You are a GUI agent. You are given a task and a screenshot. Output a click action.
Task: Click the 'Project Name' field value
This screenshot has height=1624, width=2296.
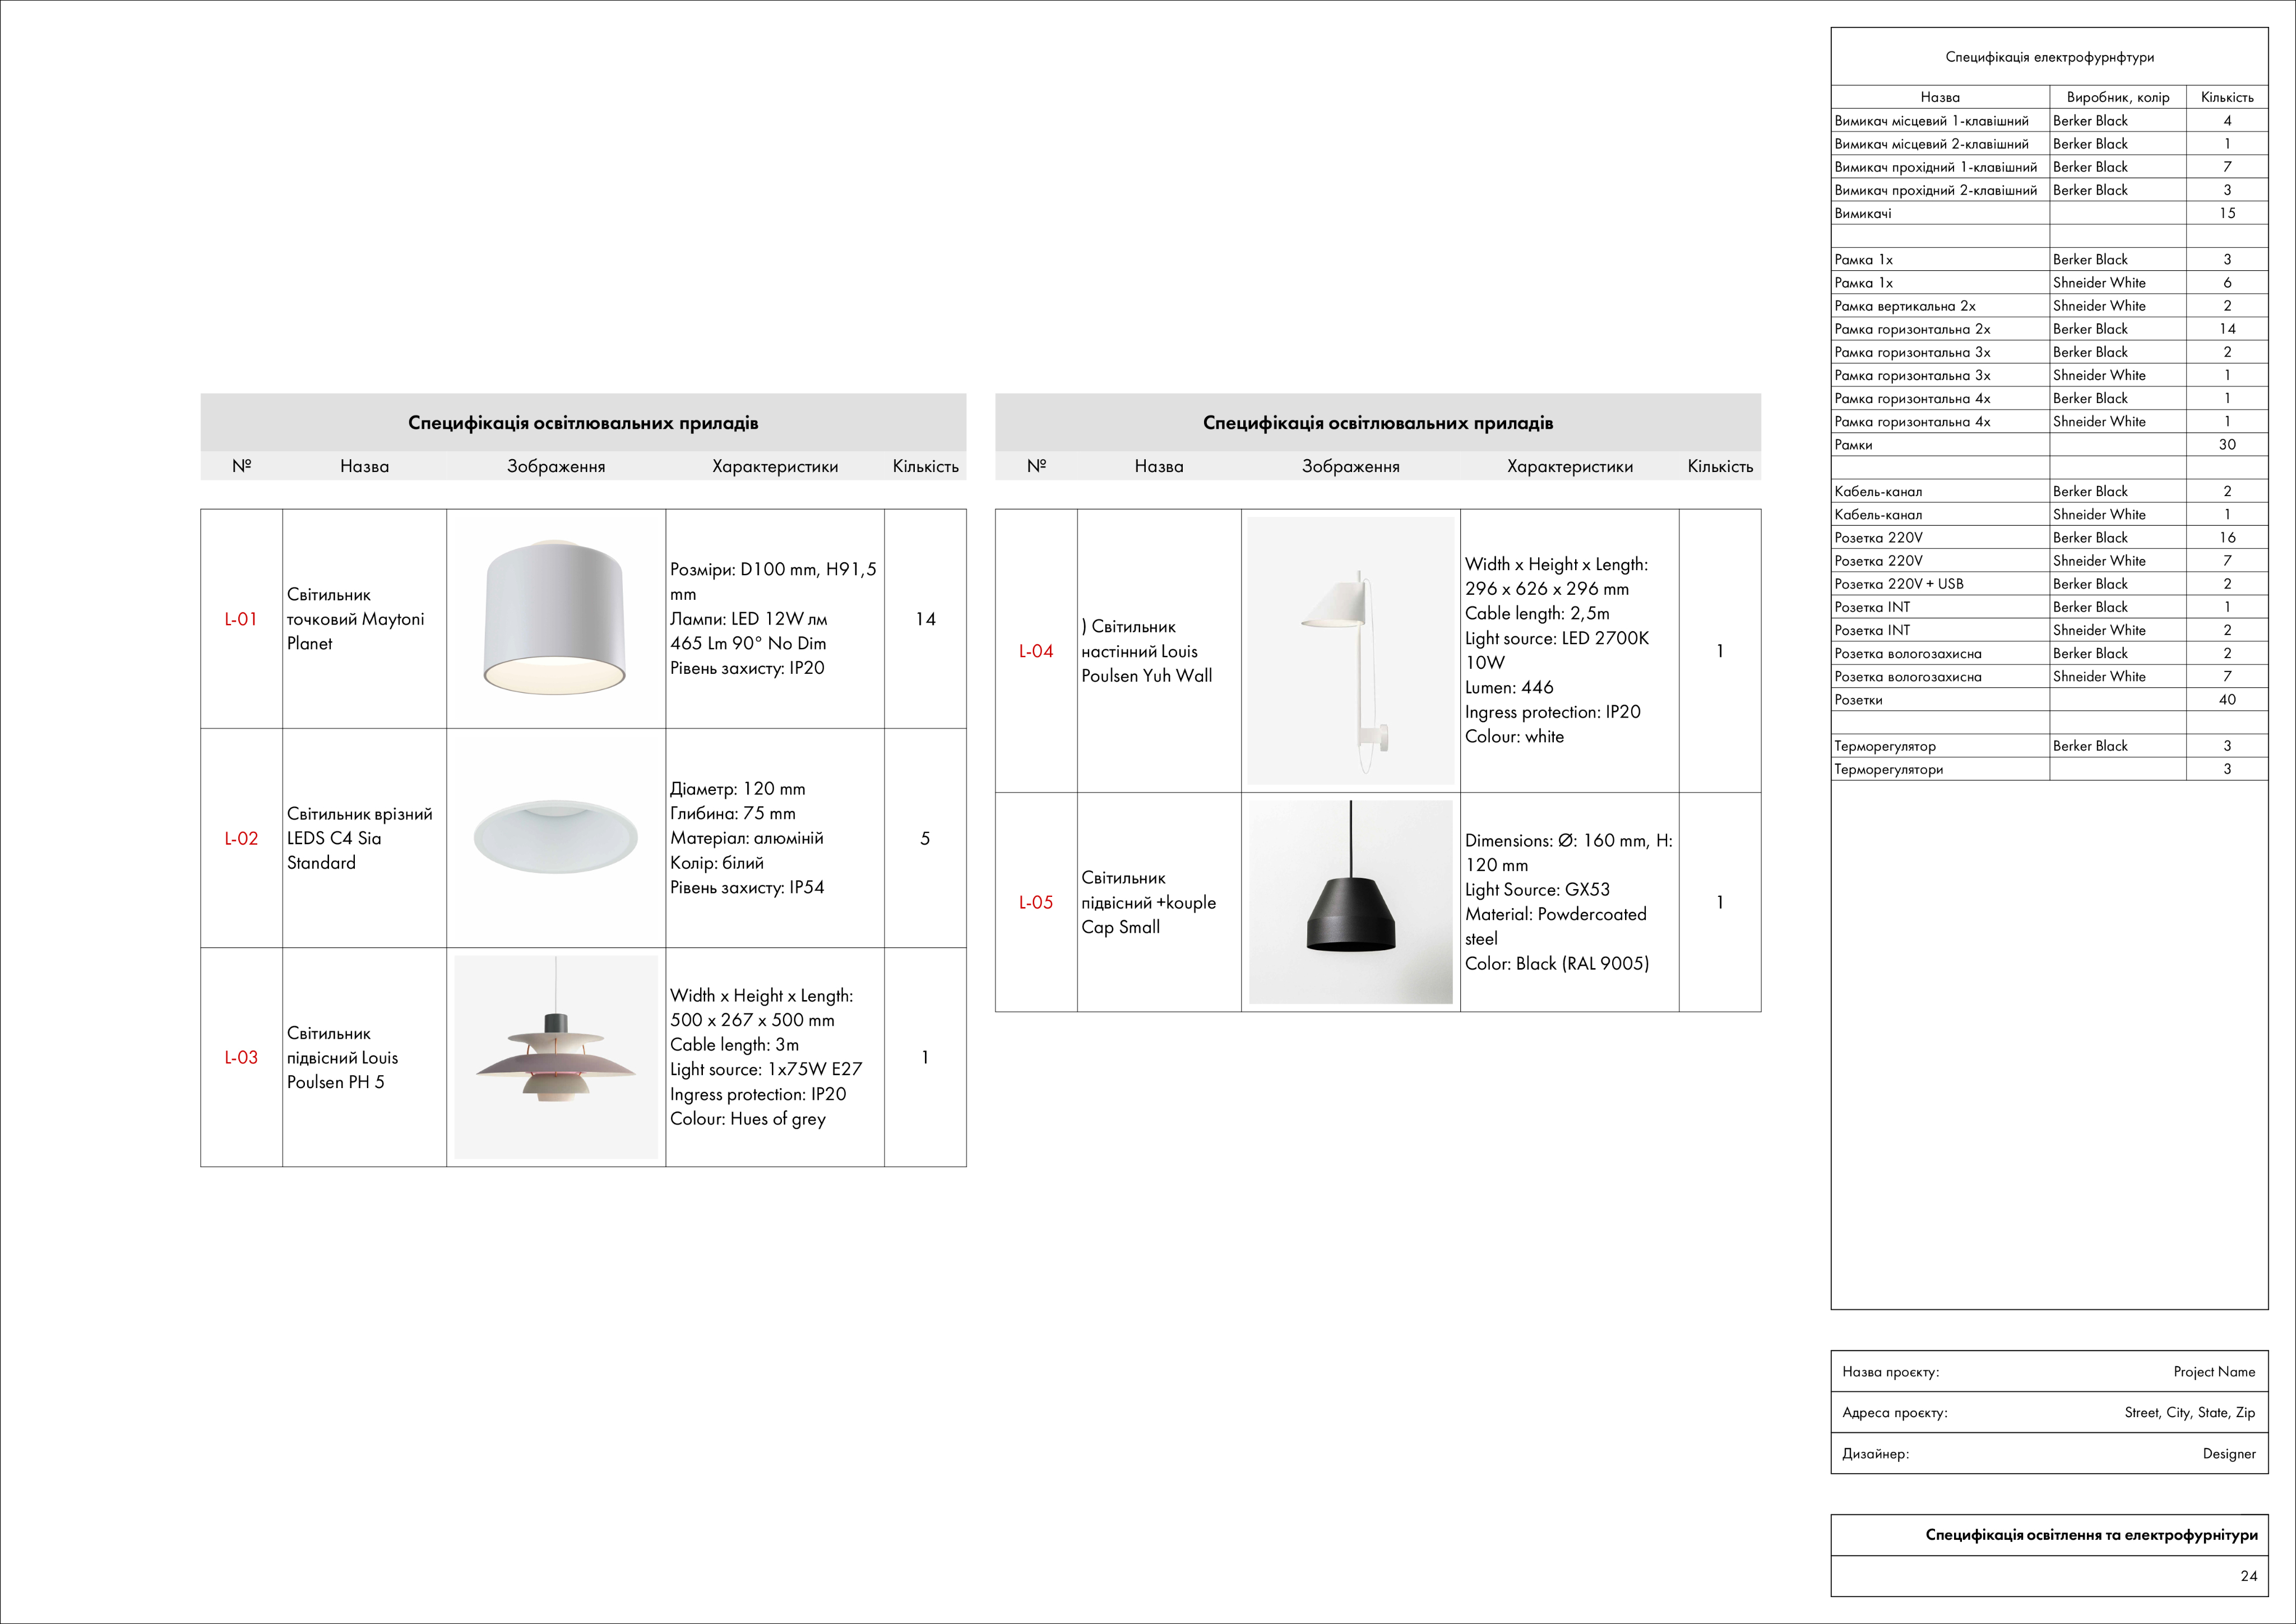click(x=2213, y=1372)
